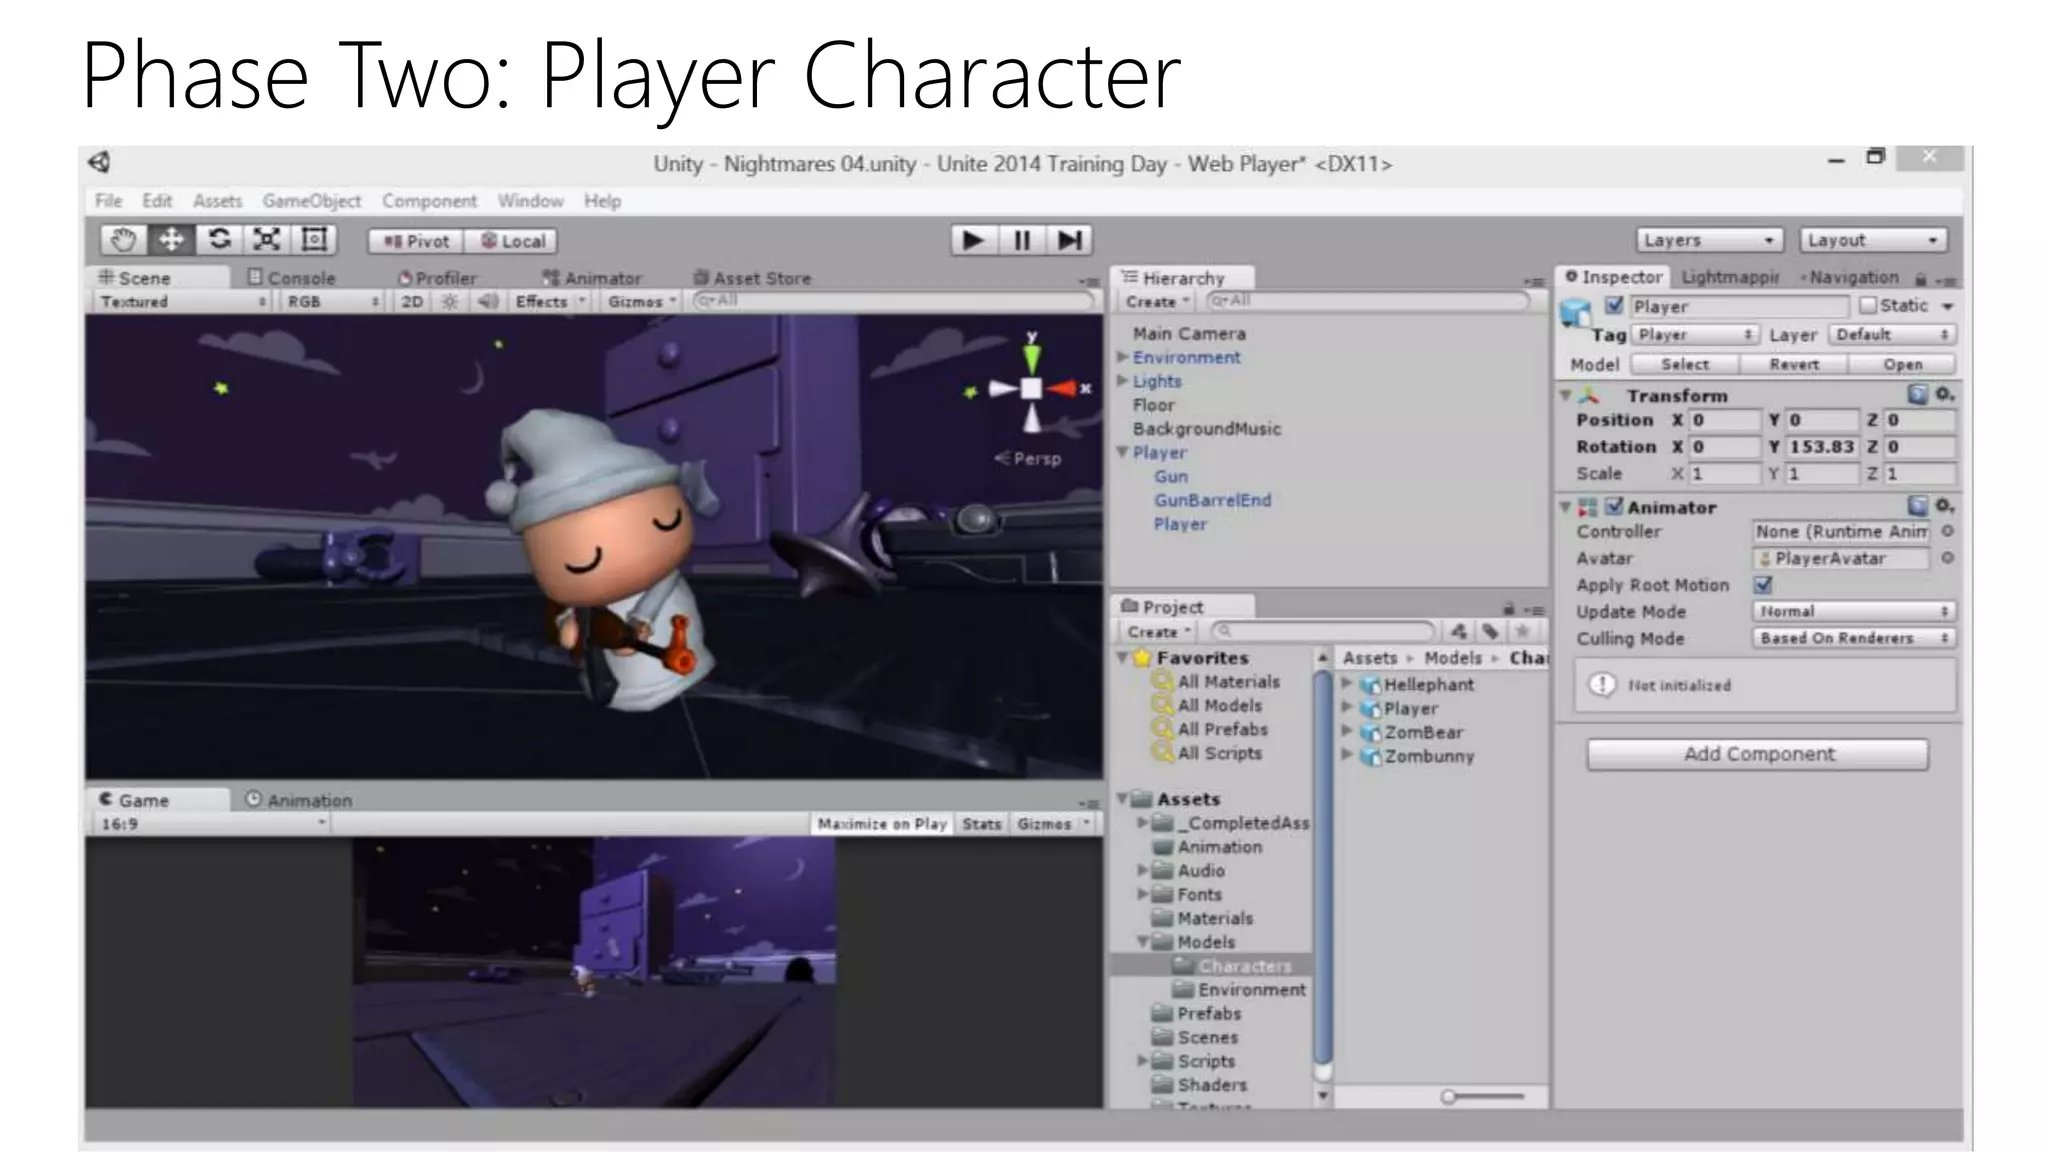Click the Project panel lock icon
The image size is (2048, 1152).
coord(1508,608)
